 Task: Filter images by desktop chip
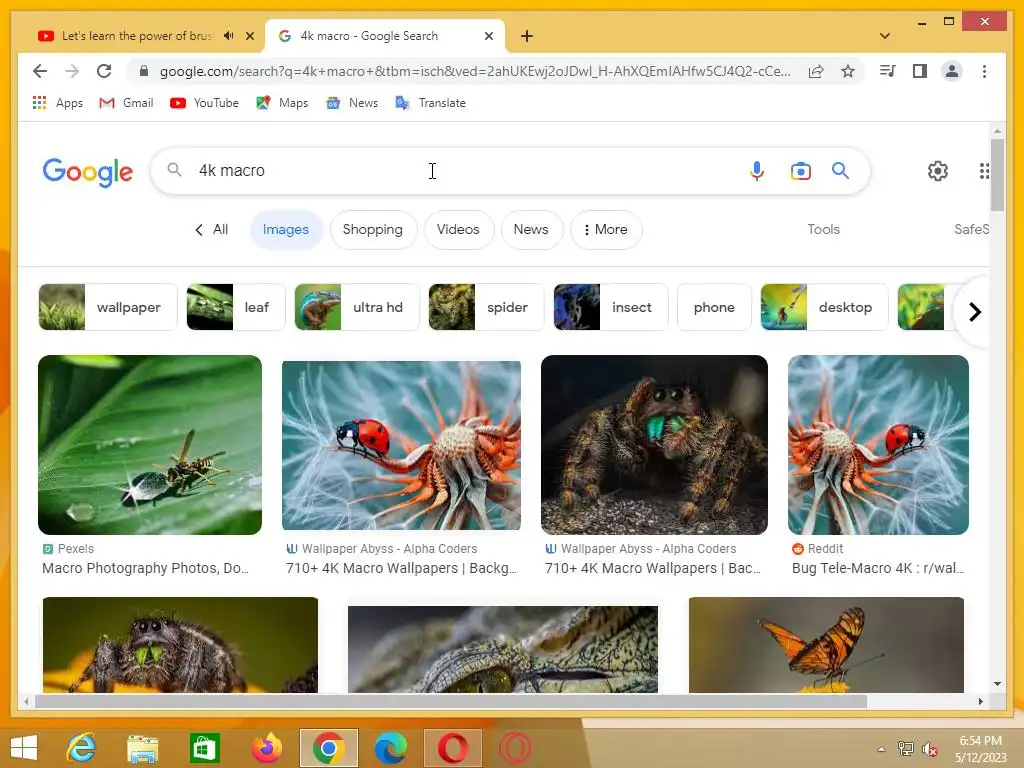824,307
